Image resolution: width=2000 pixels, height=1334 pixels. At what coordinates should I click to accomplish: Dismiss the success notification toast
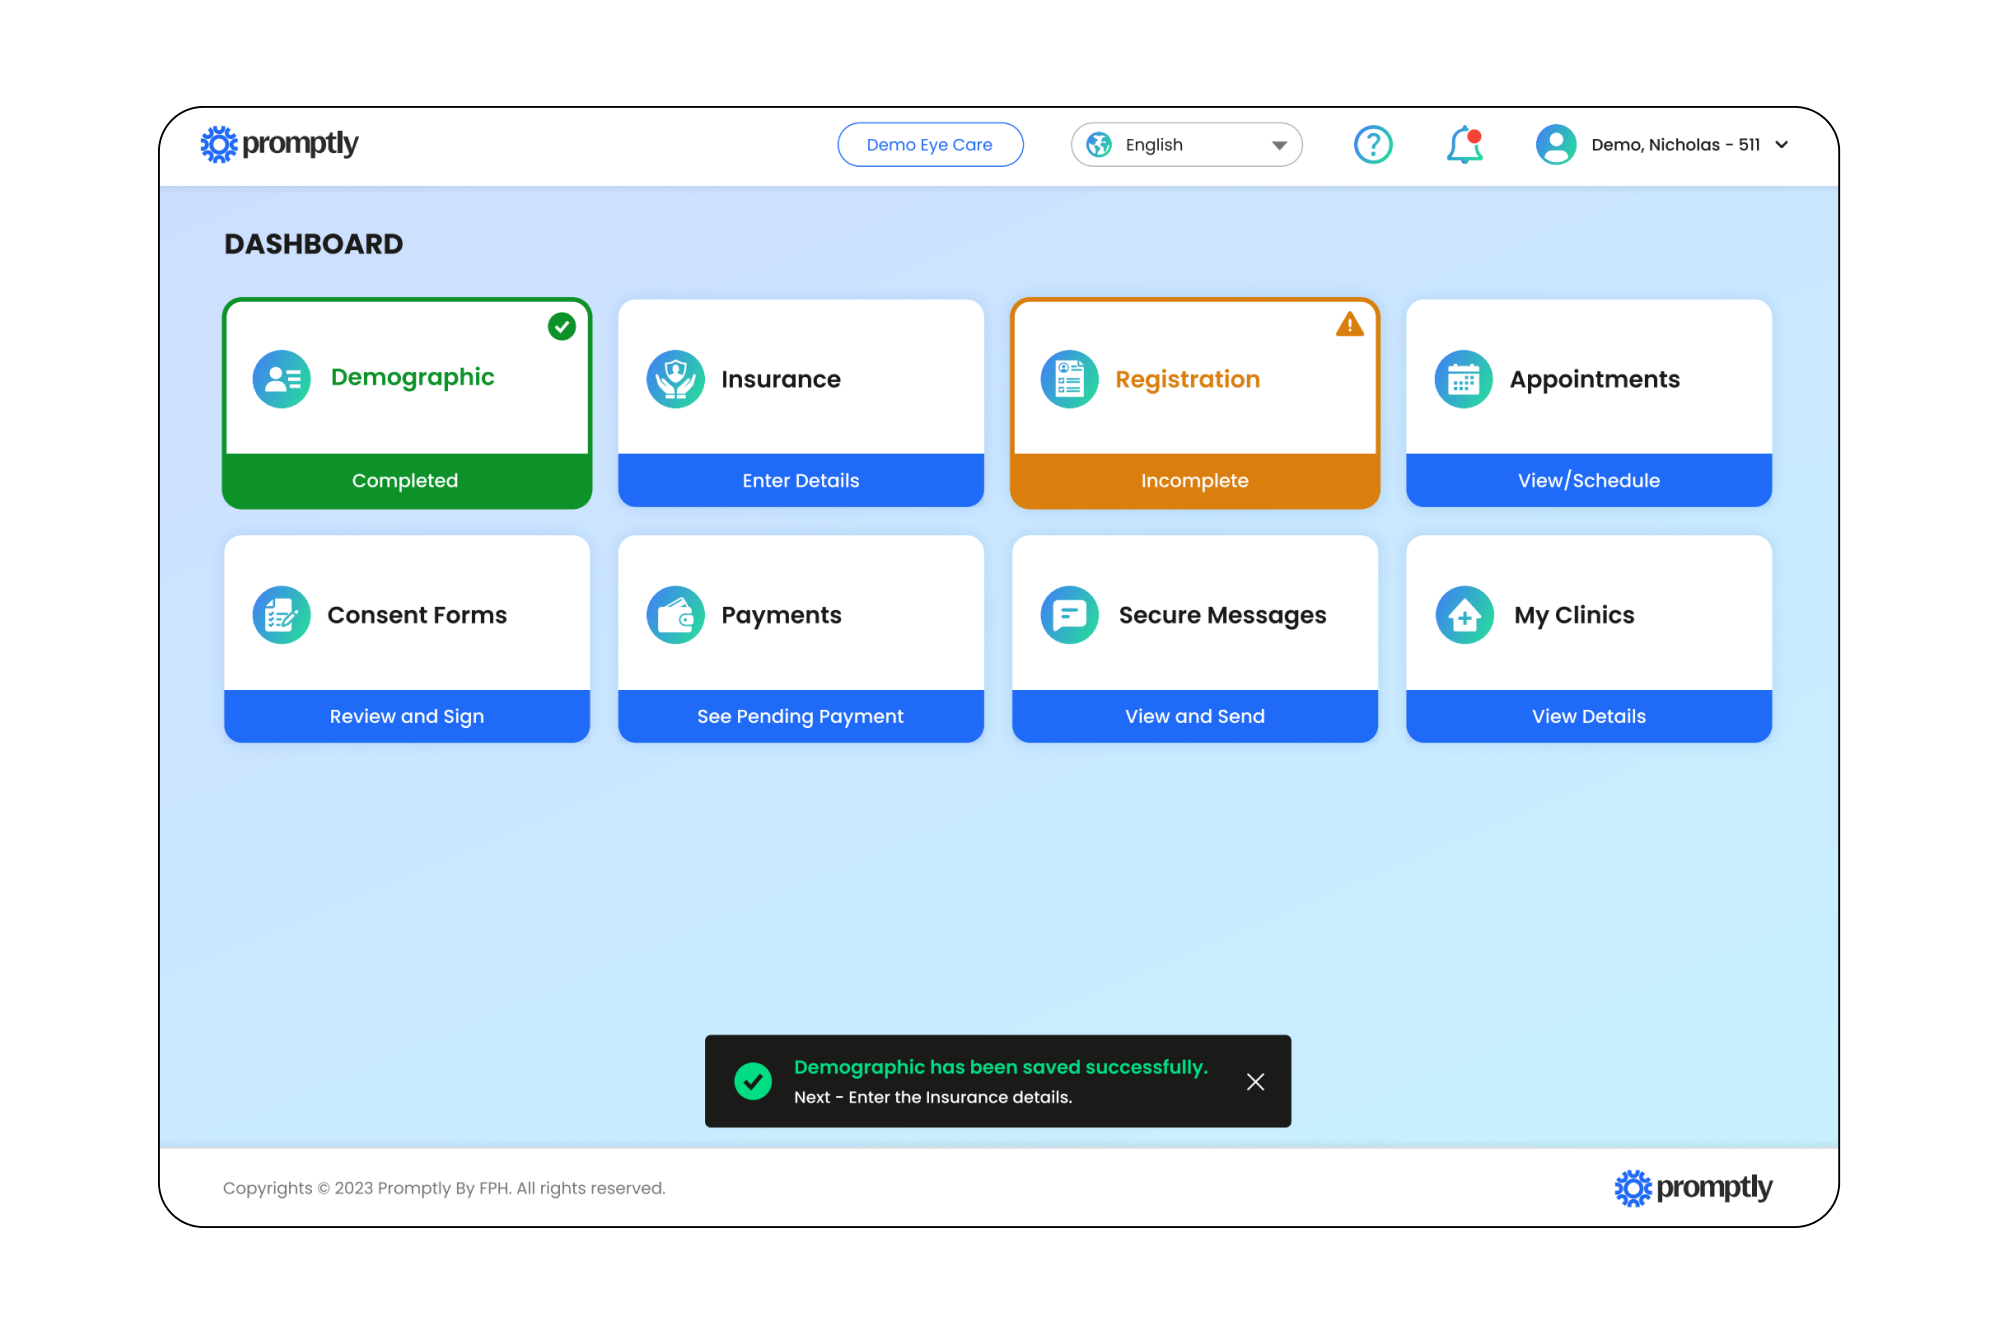(x=1255, y=1082)
